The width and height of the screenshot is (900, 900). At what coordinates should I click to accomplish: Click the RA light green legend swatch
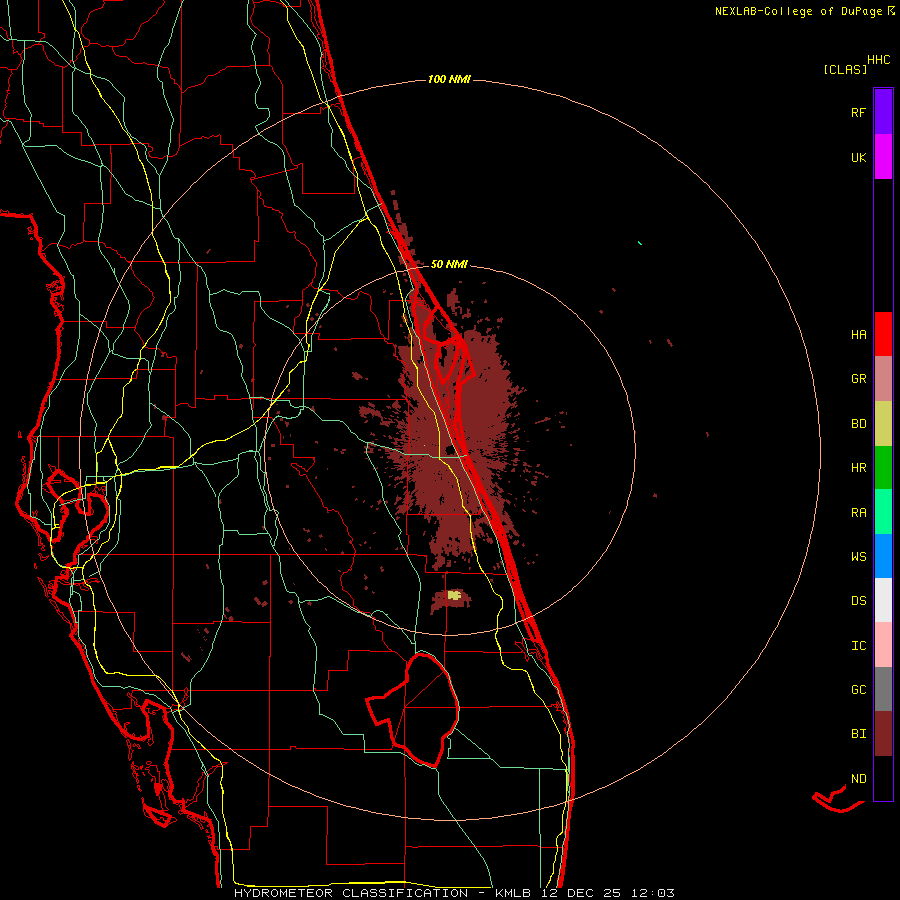(x=883, y=512)
